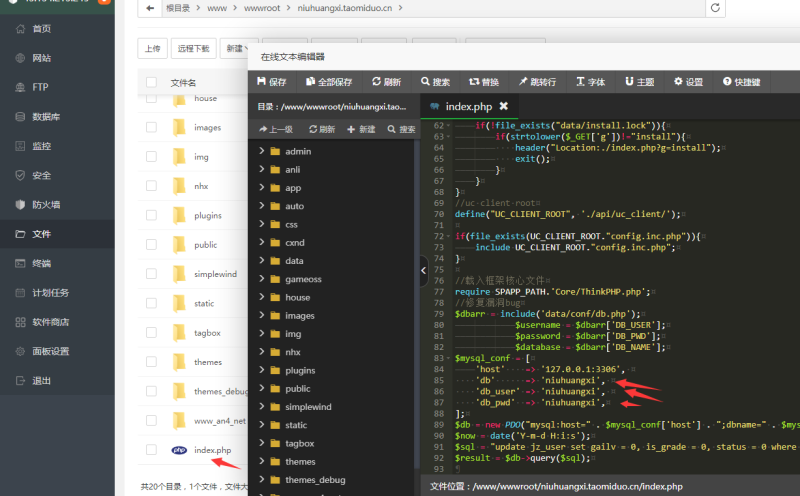Open 搜索 search in the editor toolbar
This screenshot has height=496, width=800.
[x=435, y=82]
